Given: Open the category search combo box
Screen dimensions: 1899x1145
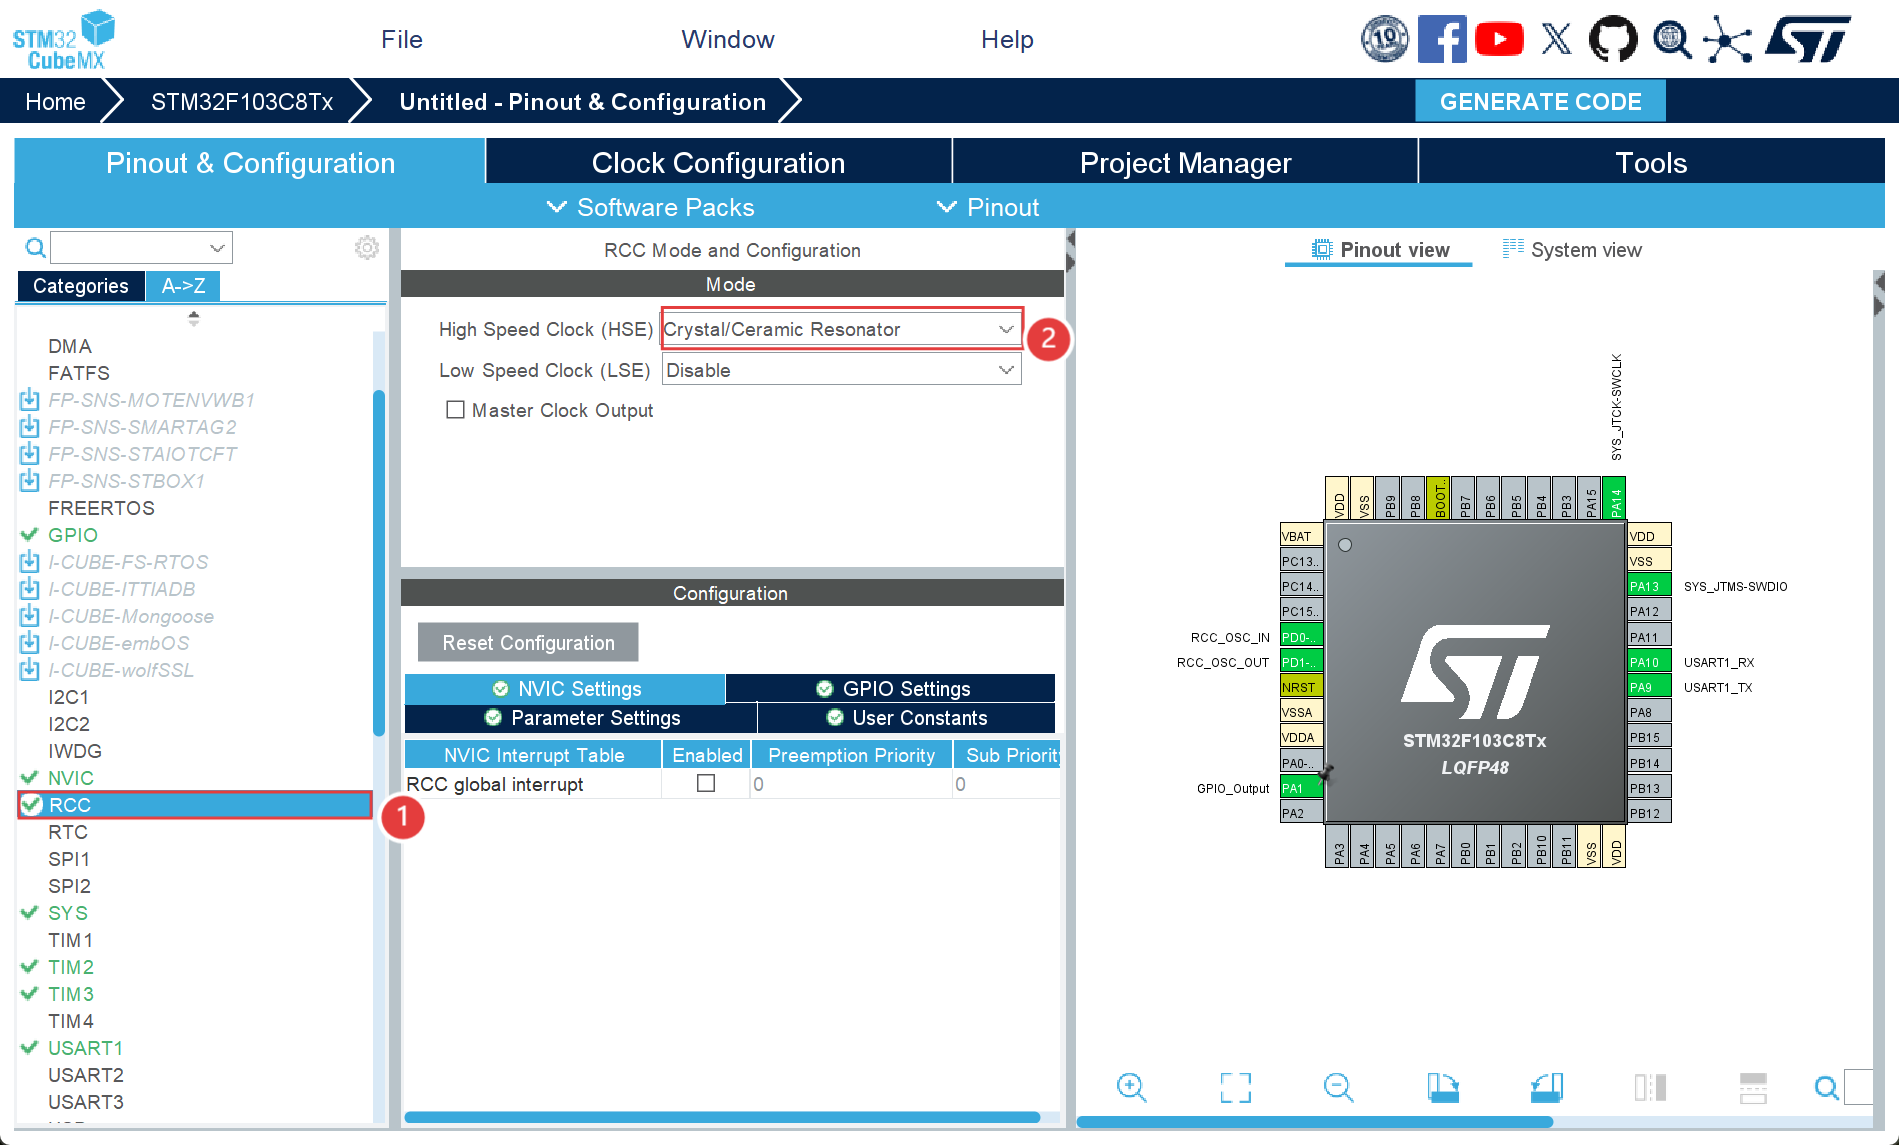Looking at the screenshot, I should tap(141, 247).
